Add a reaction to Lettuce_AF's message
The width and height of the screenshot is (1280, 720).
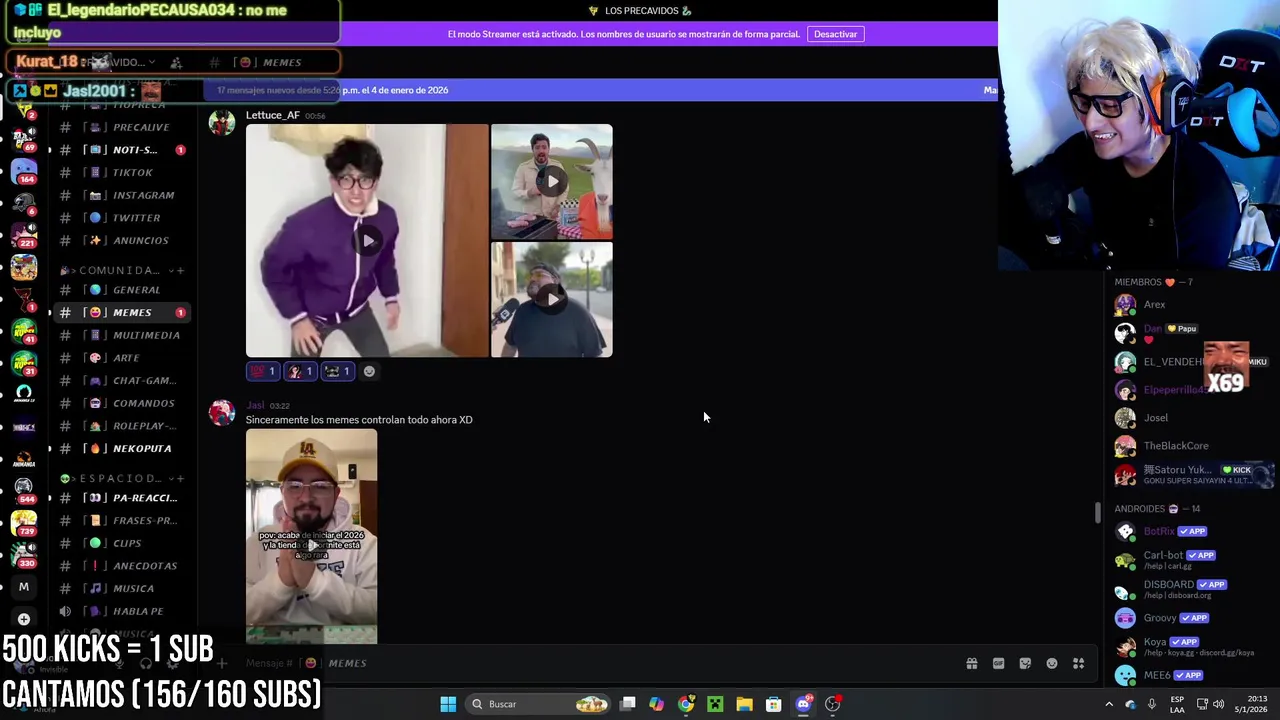(369, 371)
